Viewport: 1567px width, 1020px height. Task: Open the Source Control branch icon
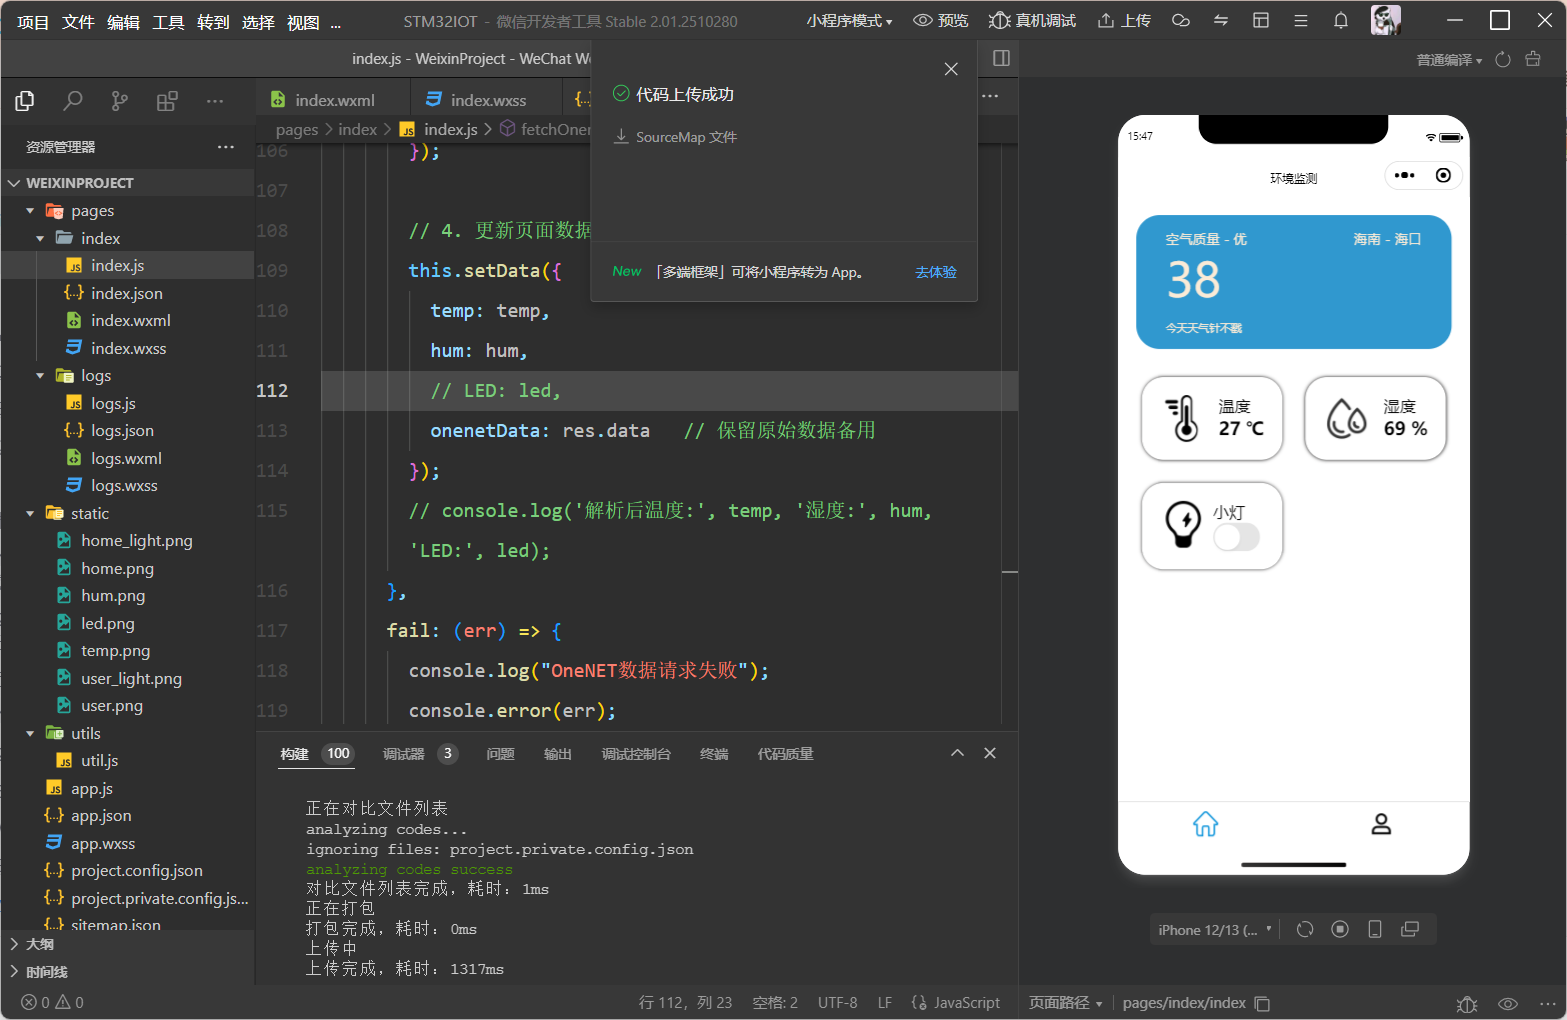[120, 101]
